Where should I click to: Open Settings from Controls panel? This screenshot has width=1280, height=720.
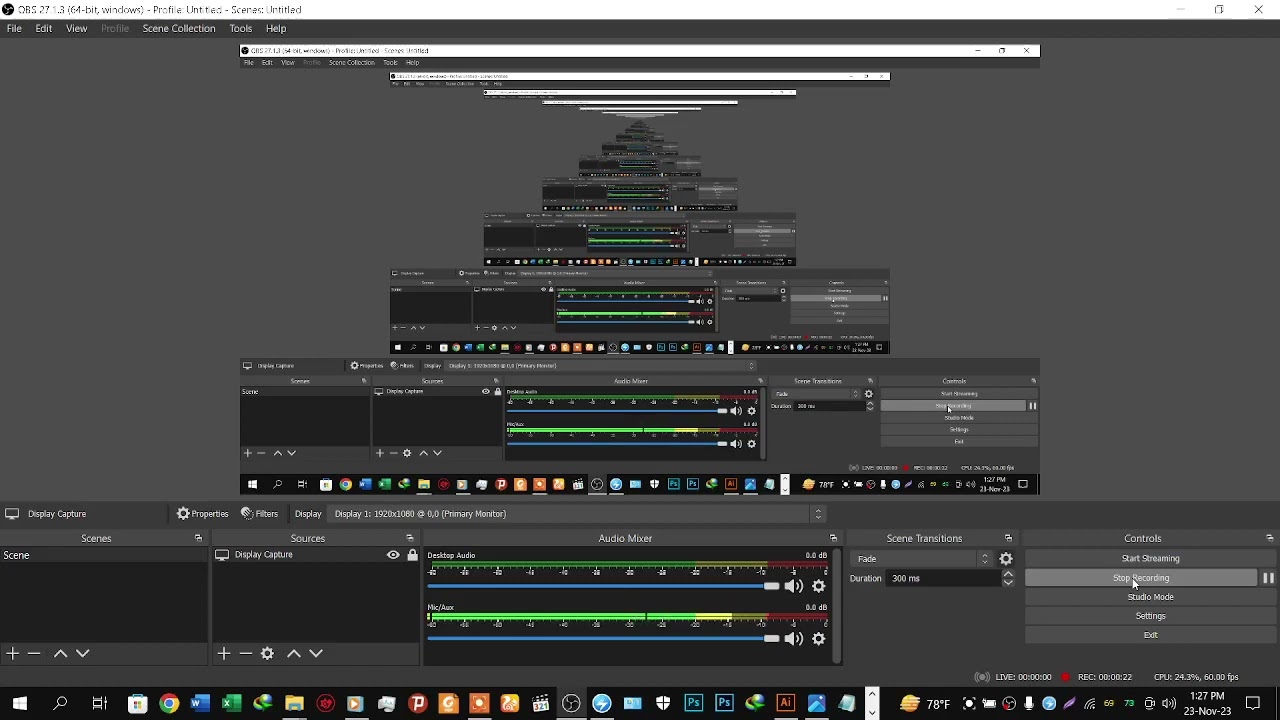[1150, 616]
